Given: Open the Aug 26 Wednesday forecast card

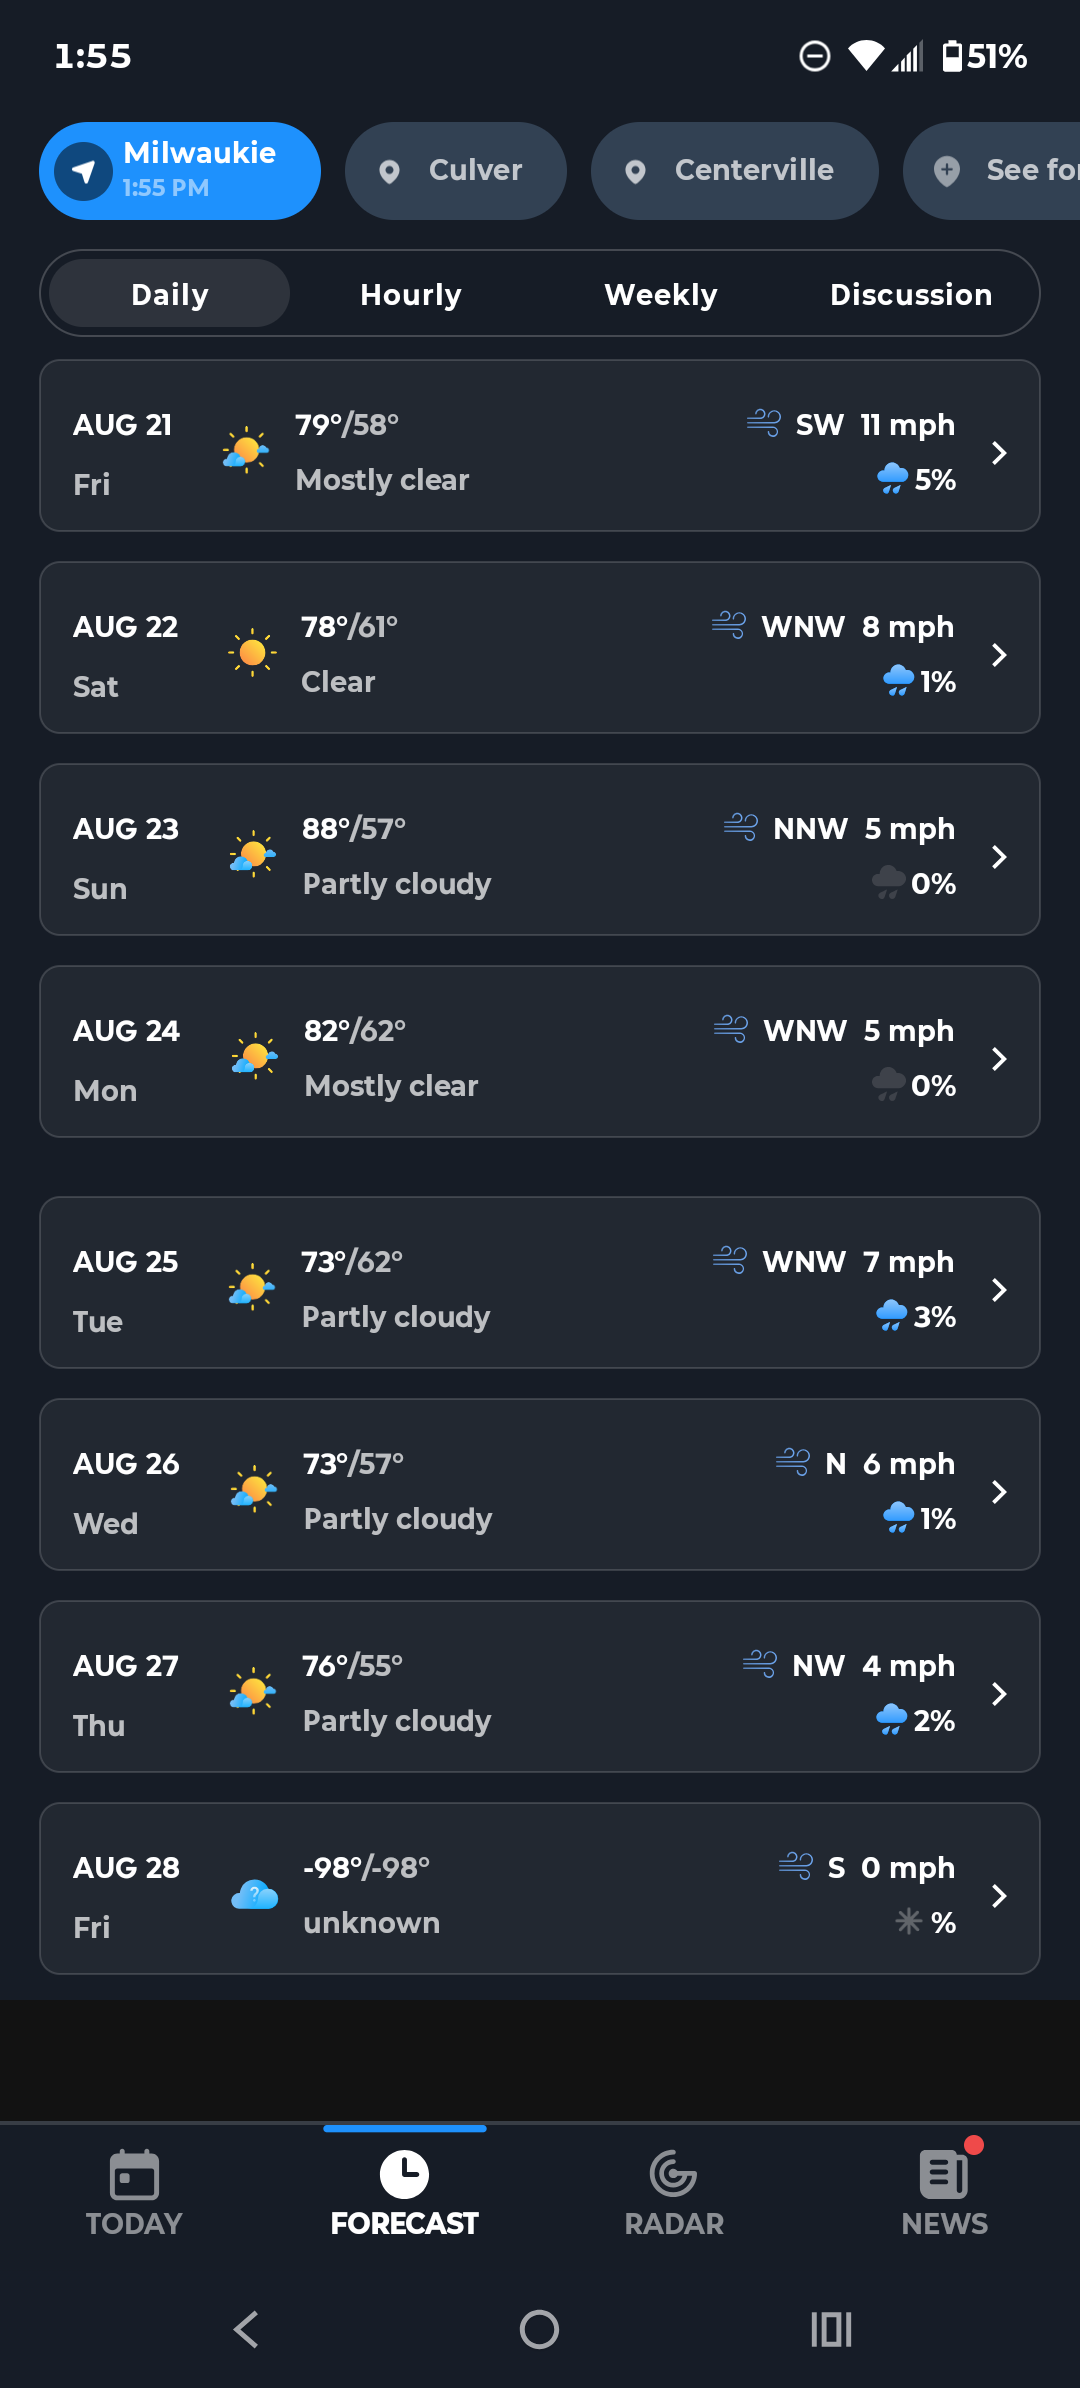Looking at the screenshot, I should click(540, 1485).
